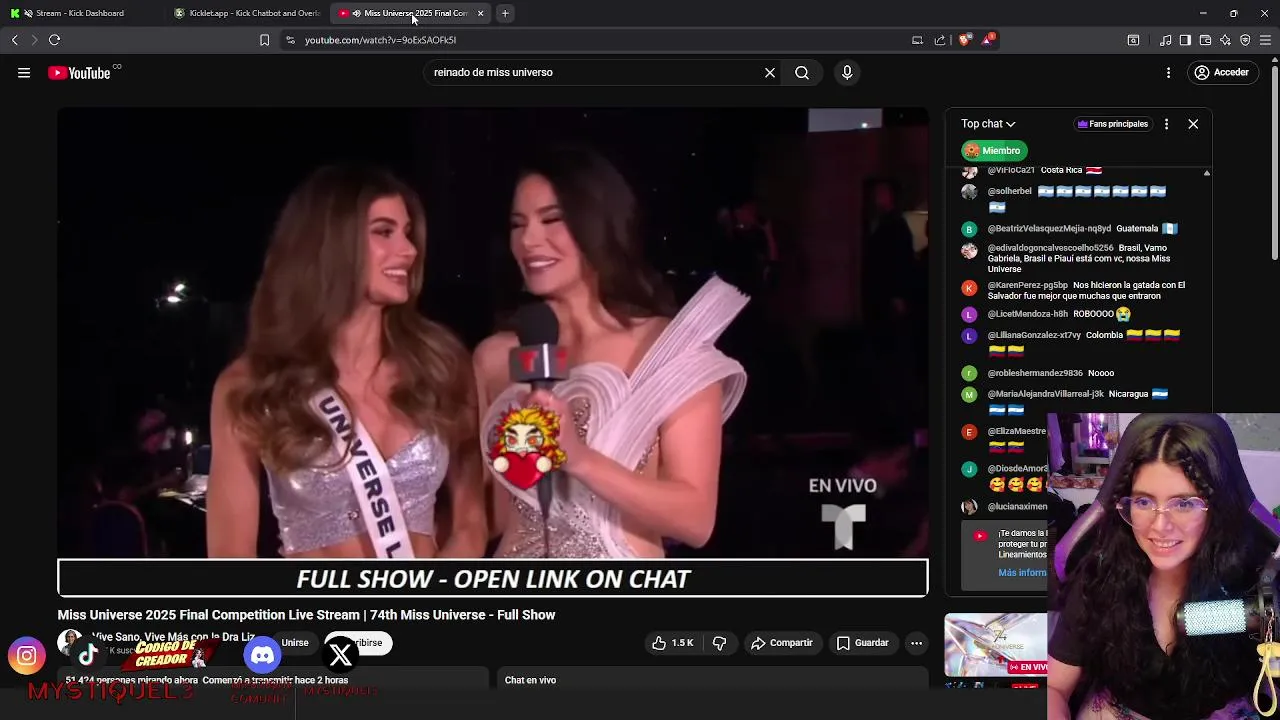Open YouTube settings three-dot menu

(x=1168, y=72)
